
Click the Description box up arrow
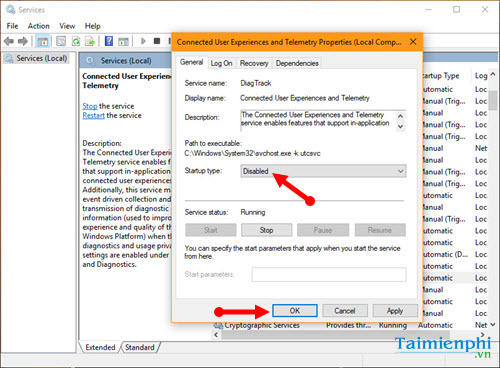[400, 116]
